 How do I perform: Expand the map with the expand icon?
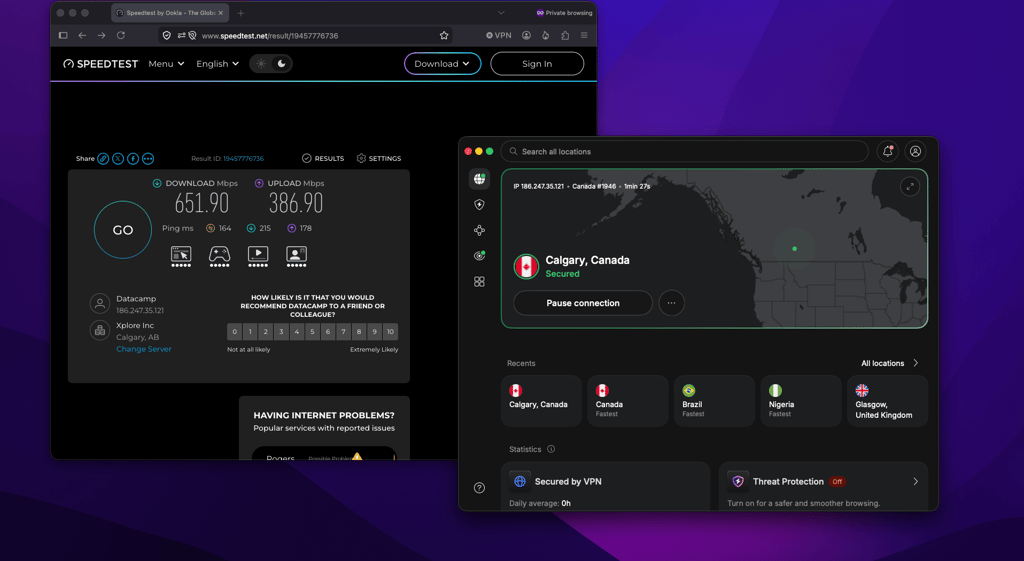point(910,187)
